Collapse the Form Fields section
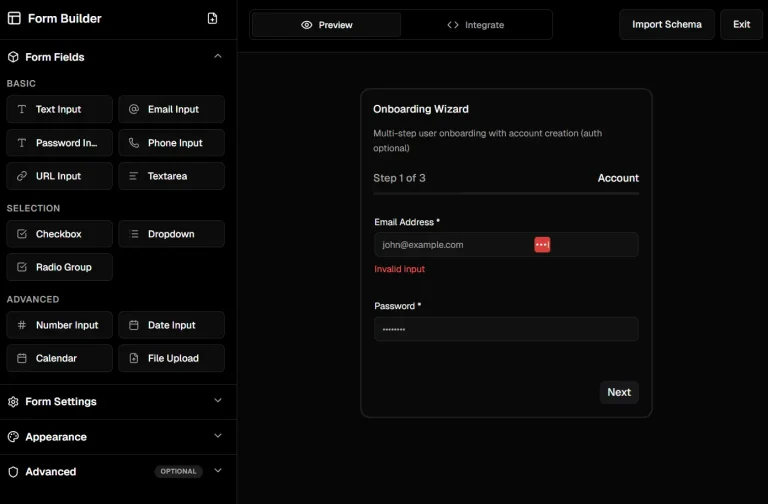 click(x=218, y=57)
